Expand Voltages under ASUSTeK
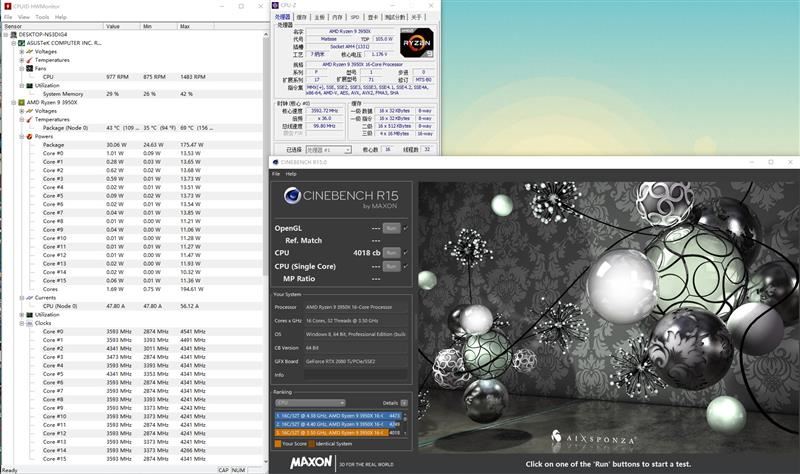Screen dimensions: 800x474 point(22,52)
